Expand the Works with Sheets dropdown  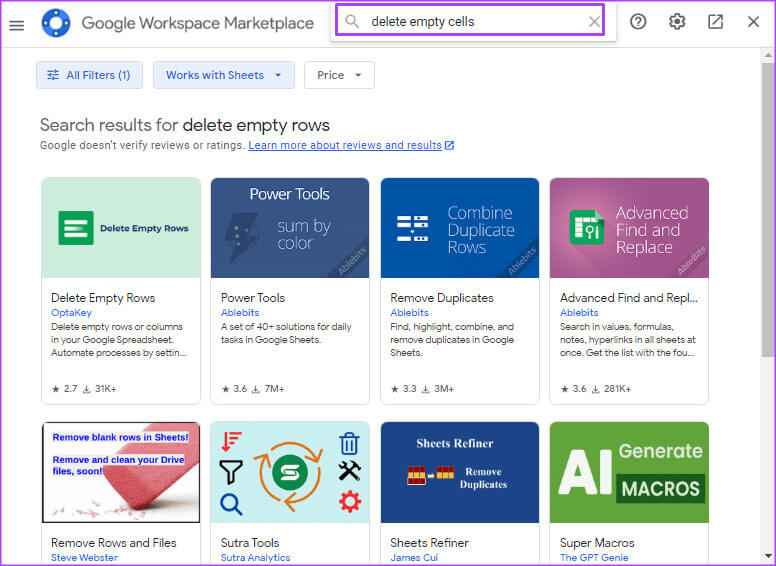click(224, 75)
